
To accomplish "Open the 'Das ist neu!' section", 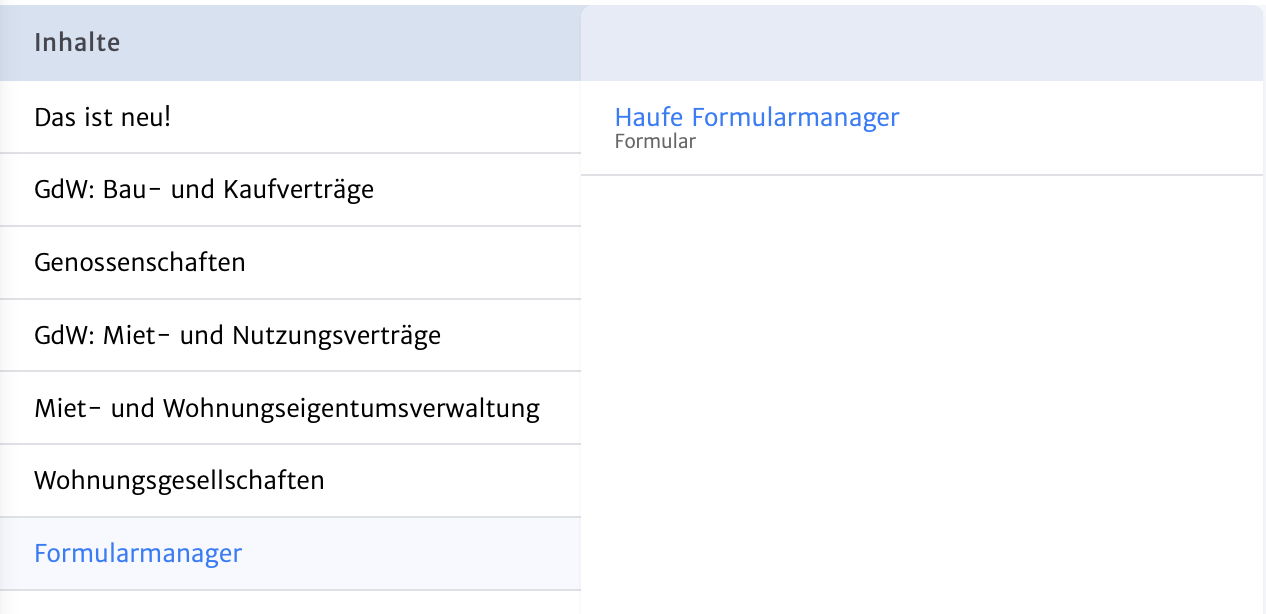I will coord(103,117).
